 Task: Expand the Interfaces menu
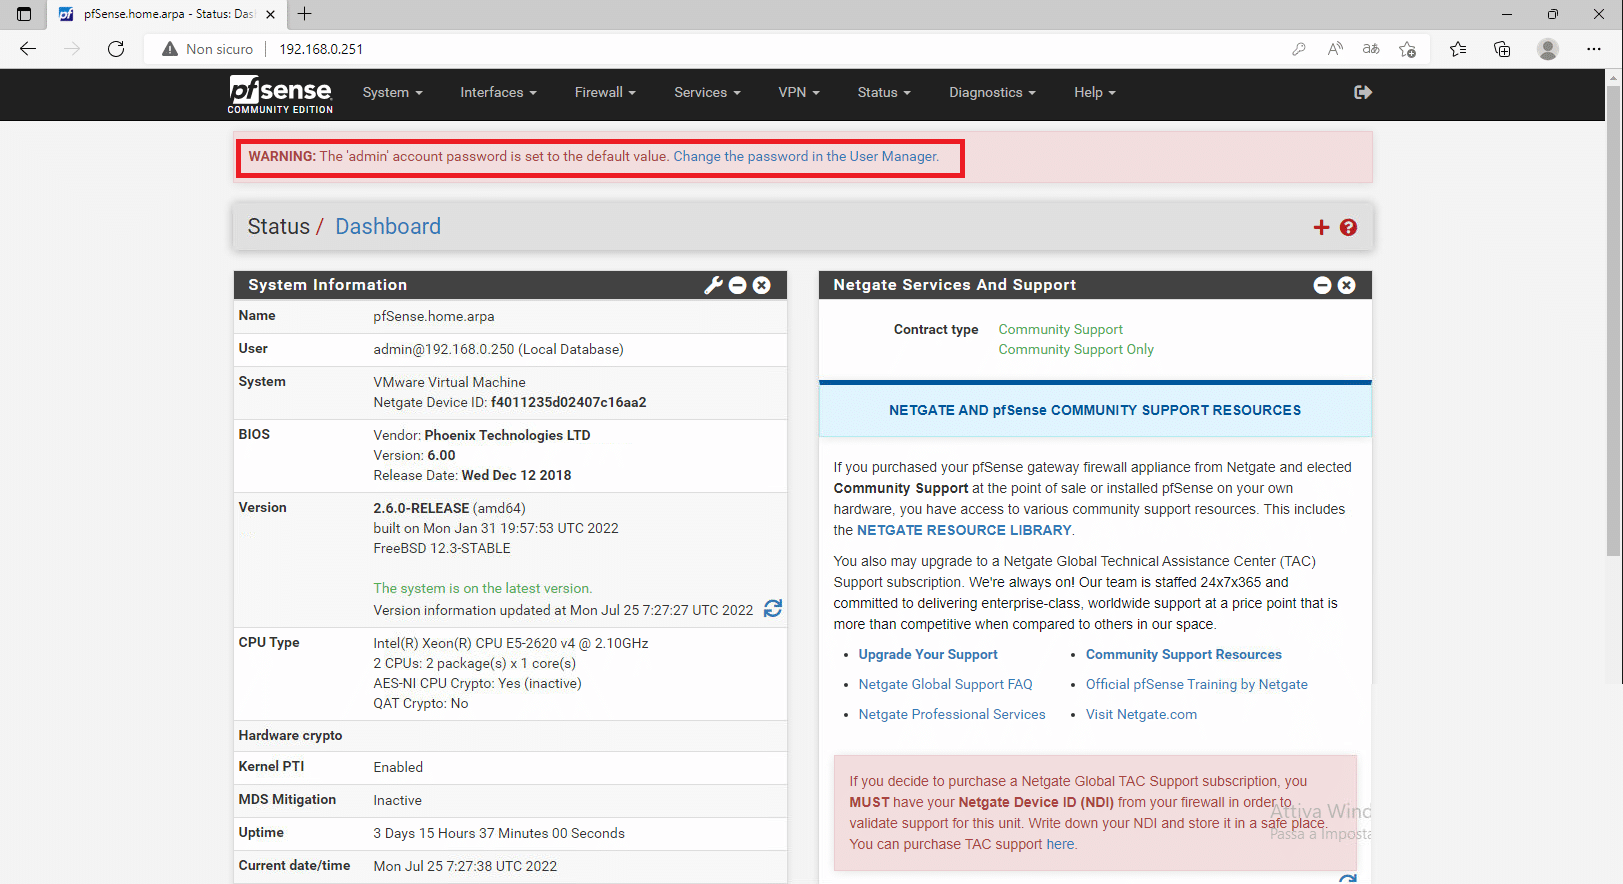tap(498, 92)
